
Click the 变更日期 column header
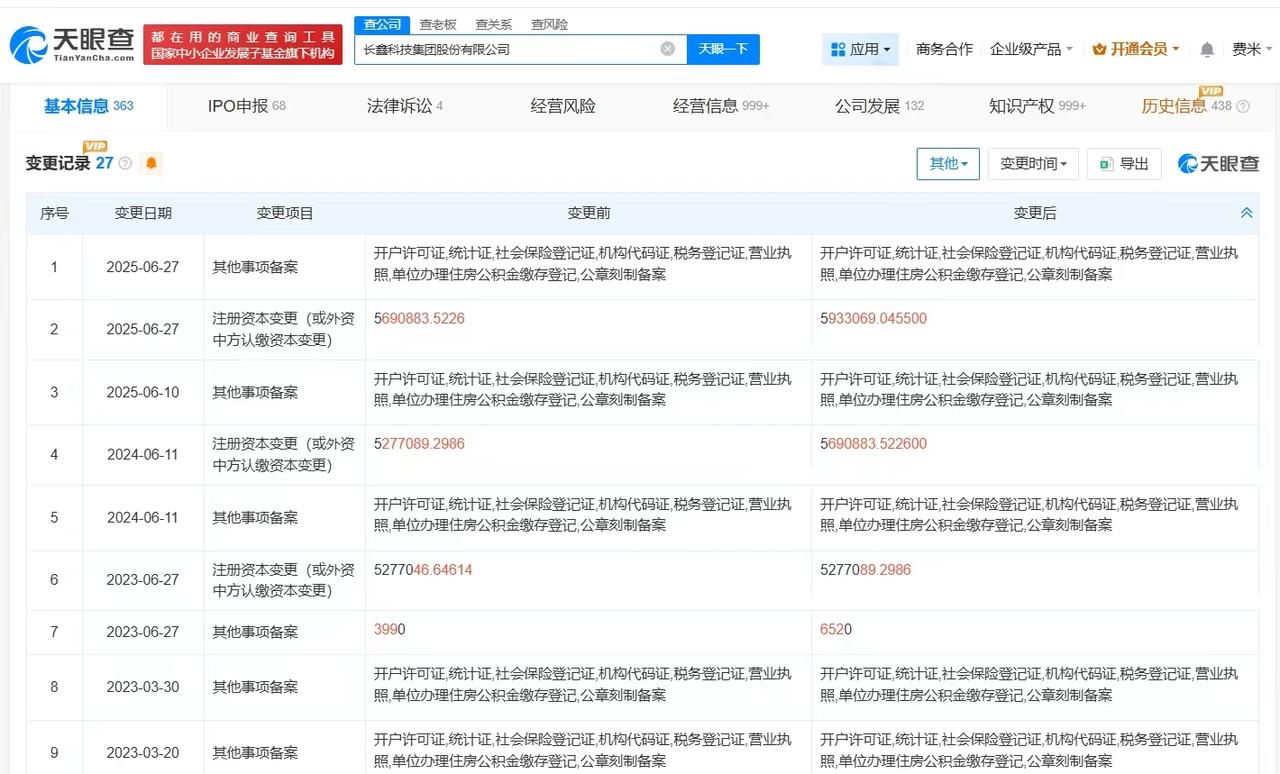[143, 213]
